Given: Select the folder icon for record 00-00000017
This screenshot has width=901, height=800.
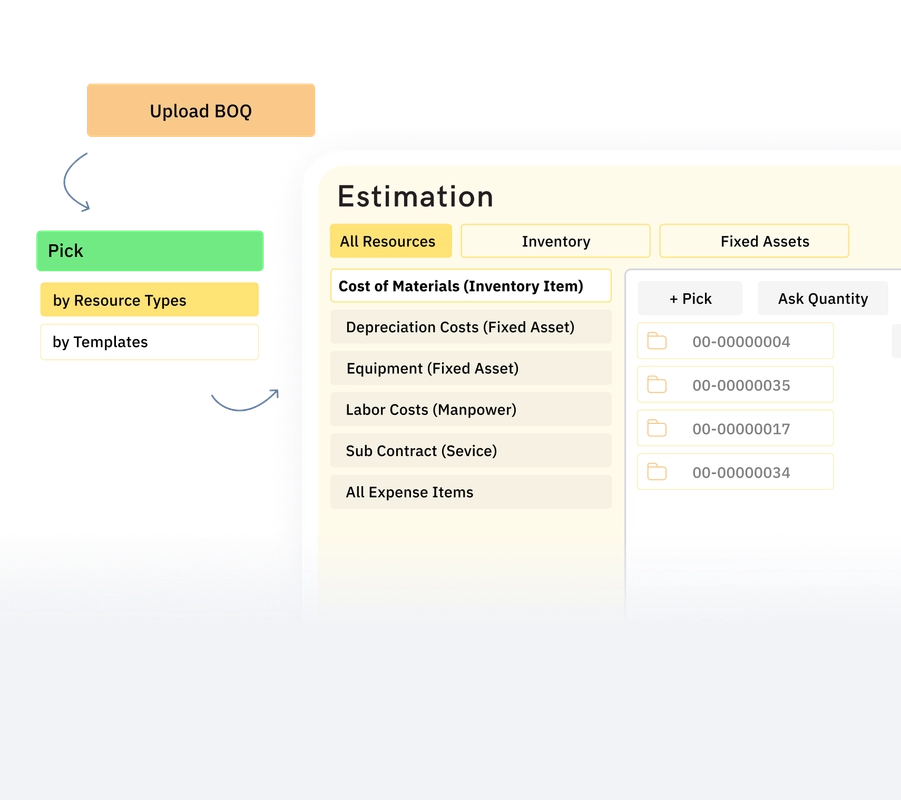Looking at the screenshot, I should click(x=657, y=427).
